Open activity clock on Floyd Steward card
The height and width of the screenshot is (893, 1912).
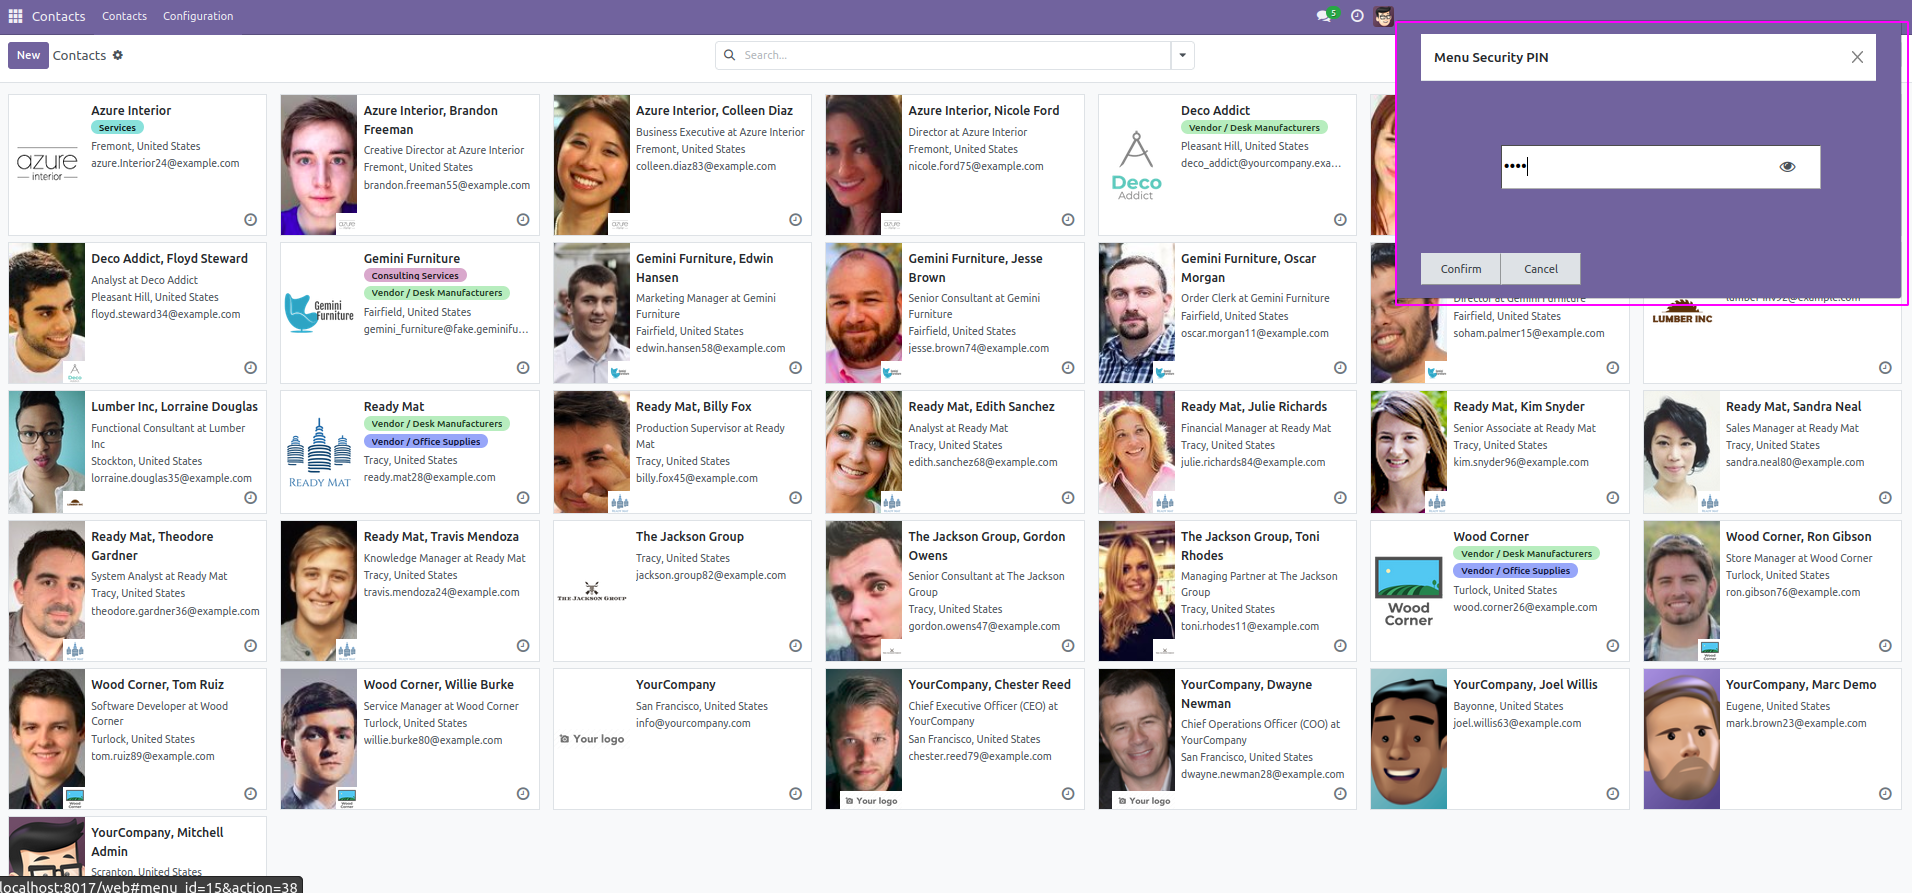250,368
